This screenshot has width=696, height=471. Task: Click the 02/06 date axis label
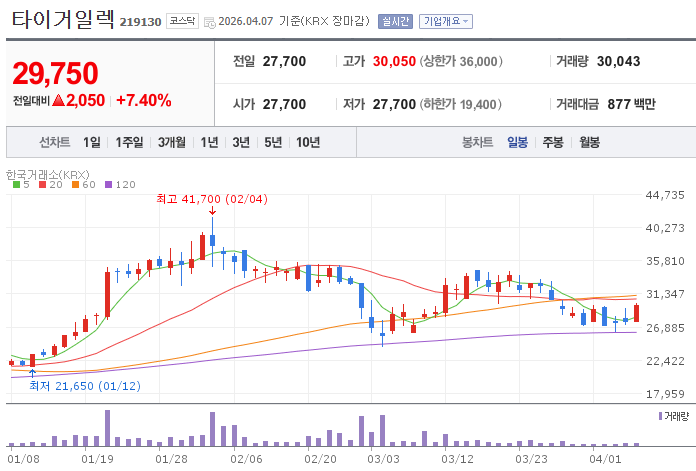point(246,459)
